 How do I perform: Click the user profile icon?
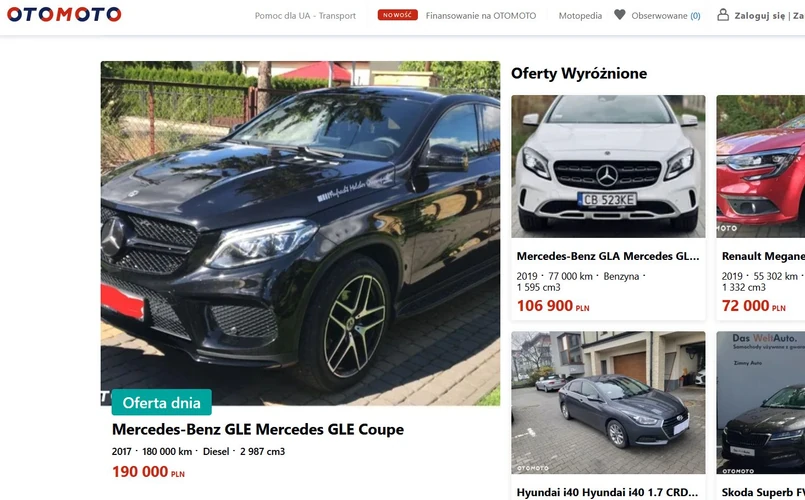(723, 15)
